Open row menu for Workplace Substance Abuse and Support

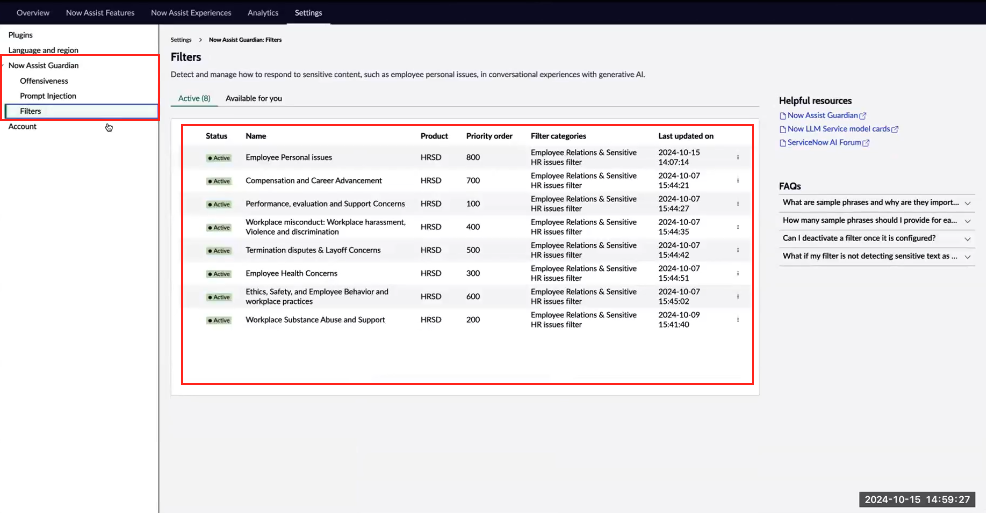[x=738, y=319]
